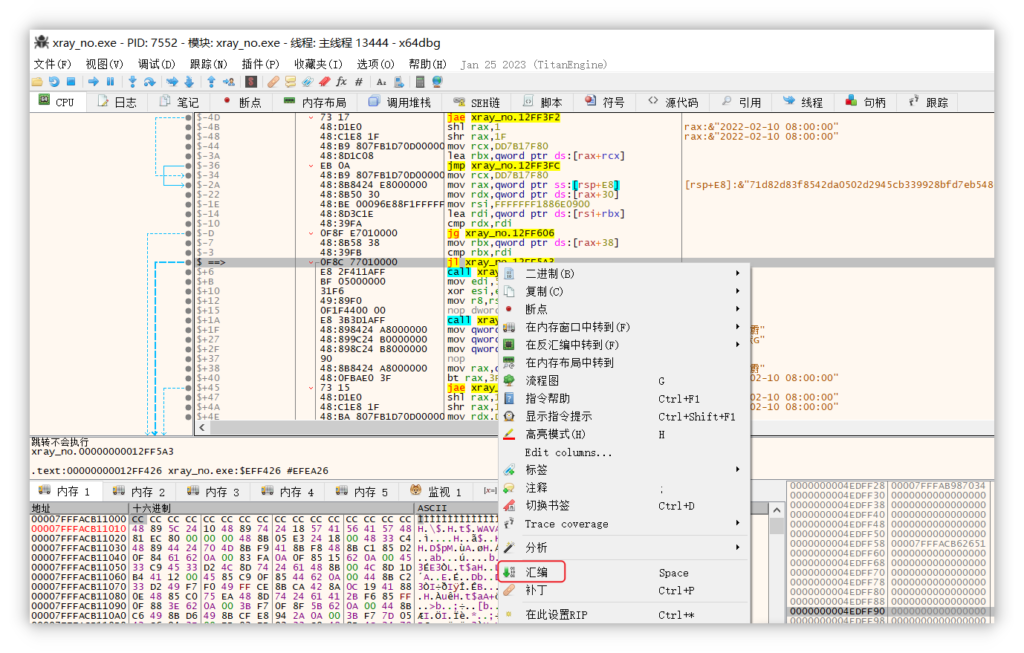1024x653 pixels.
Task: Click the globe check-updates toolbar icon
Action: [x=438, y=82]
